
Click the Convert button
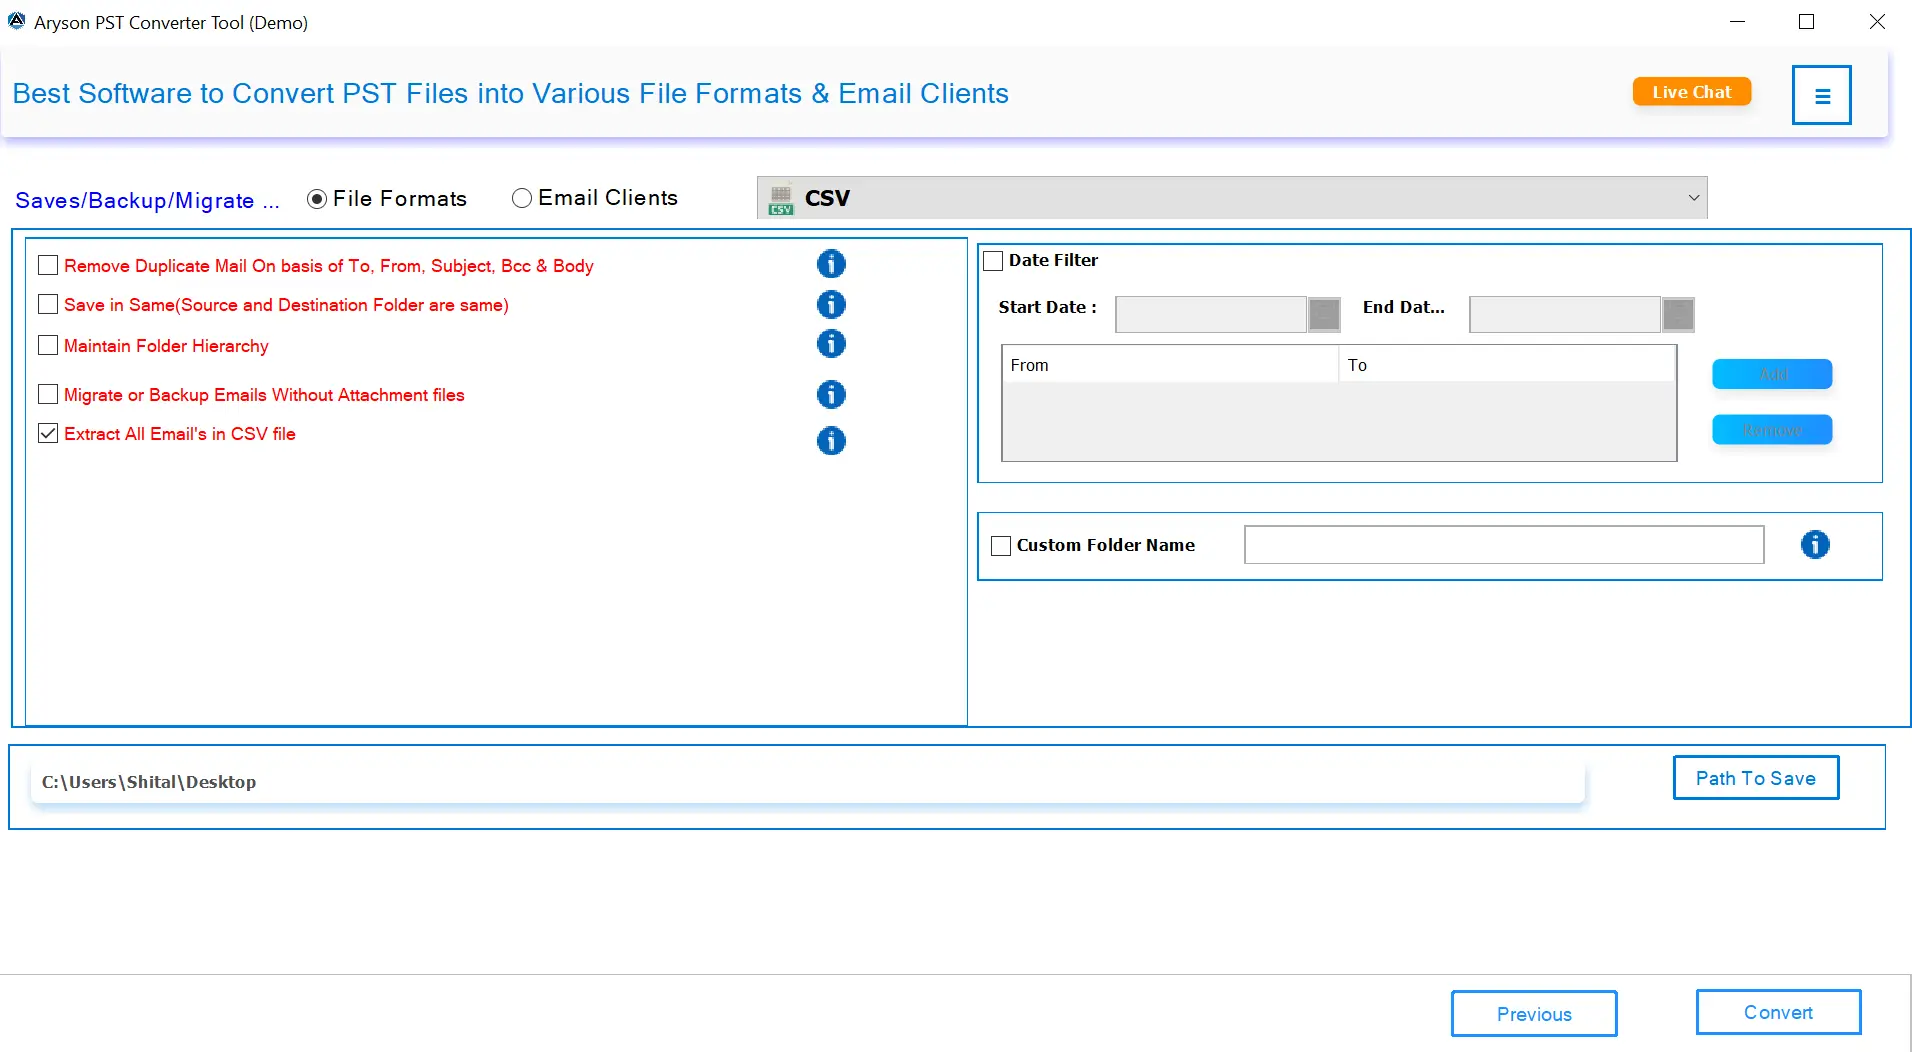(1778, 1011)
